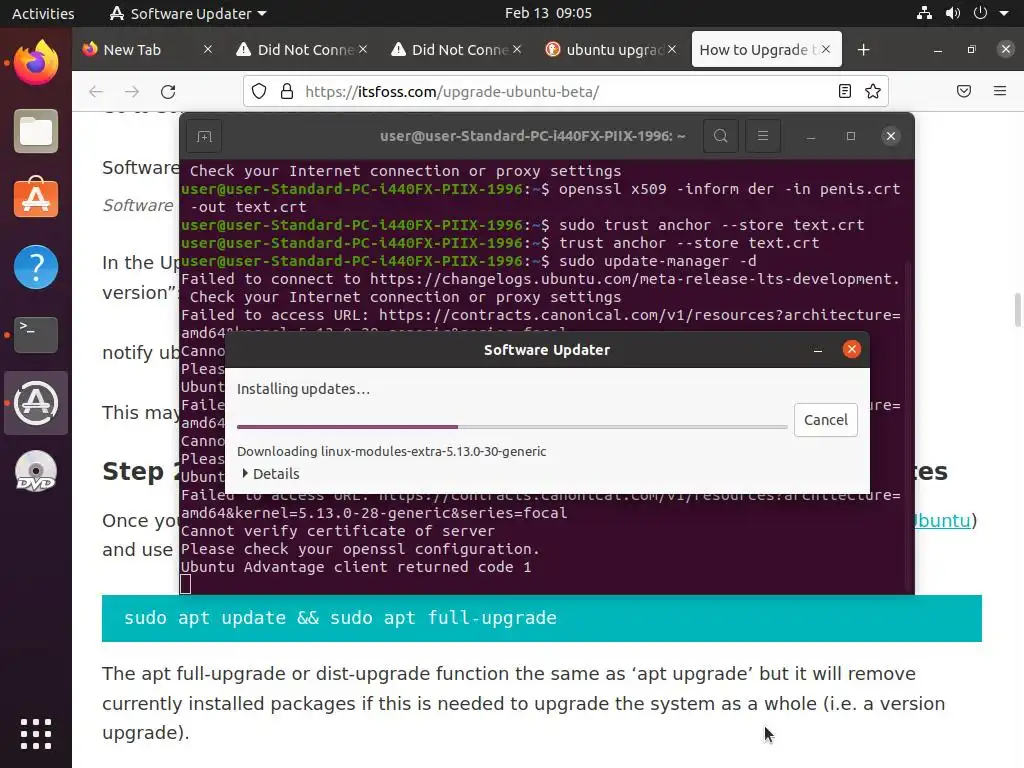This screenshot has height=768, width=1024.
Task: Open Activities overview
Action: [43, 13]
